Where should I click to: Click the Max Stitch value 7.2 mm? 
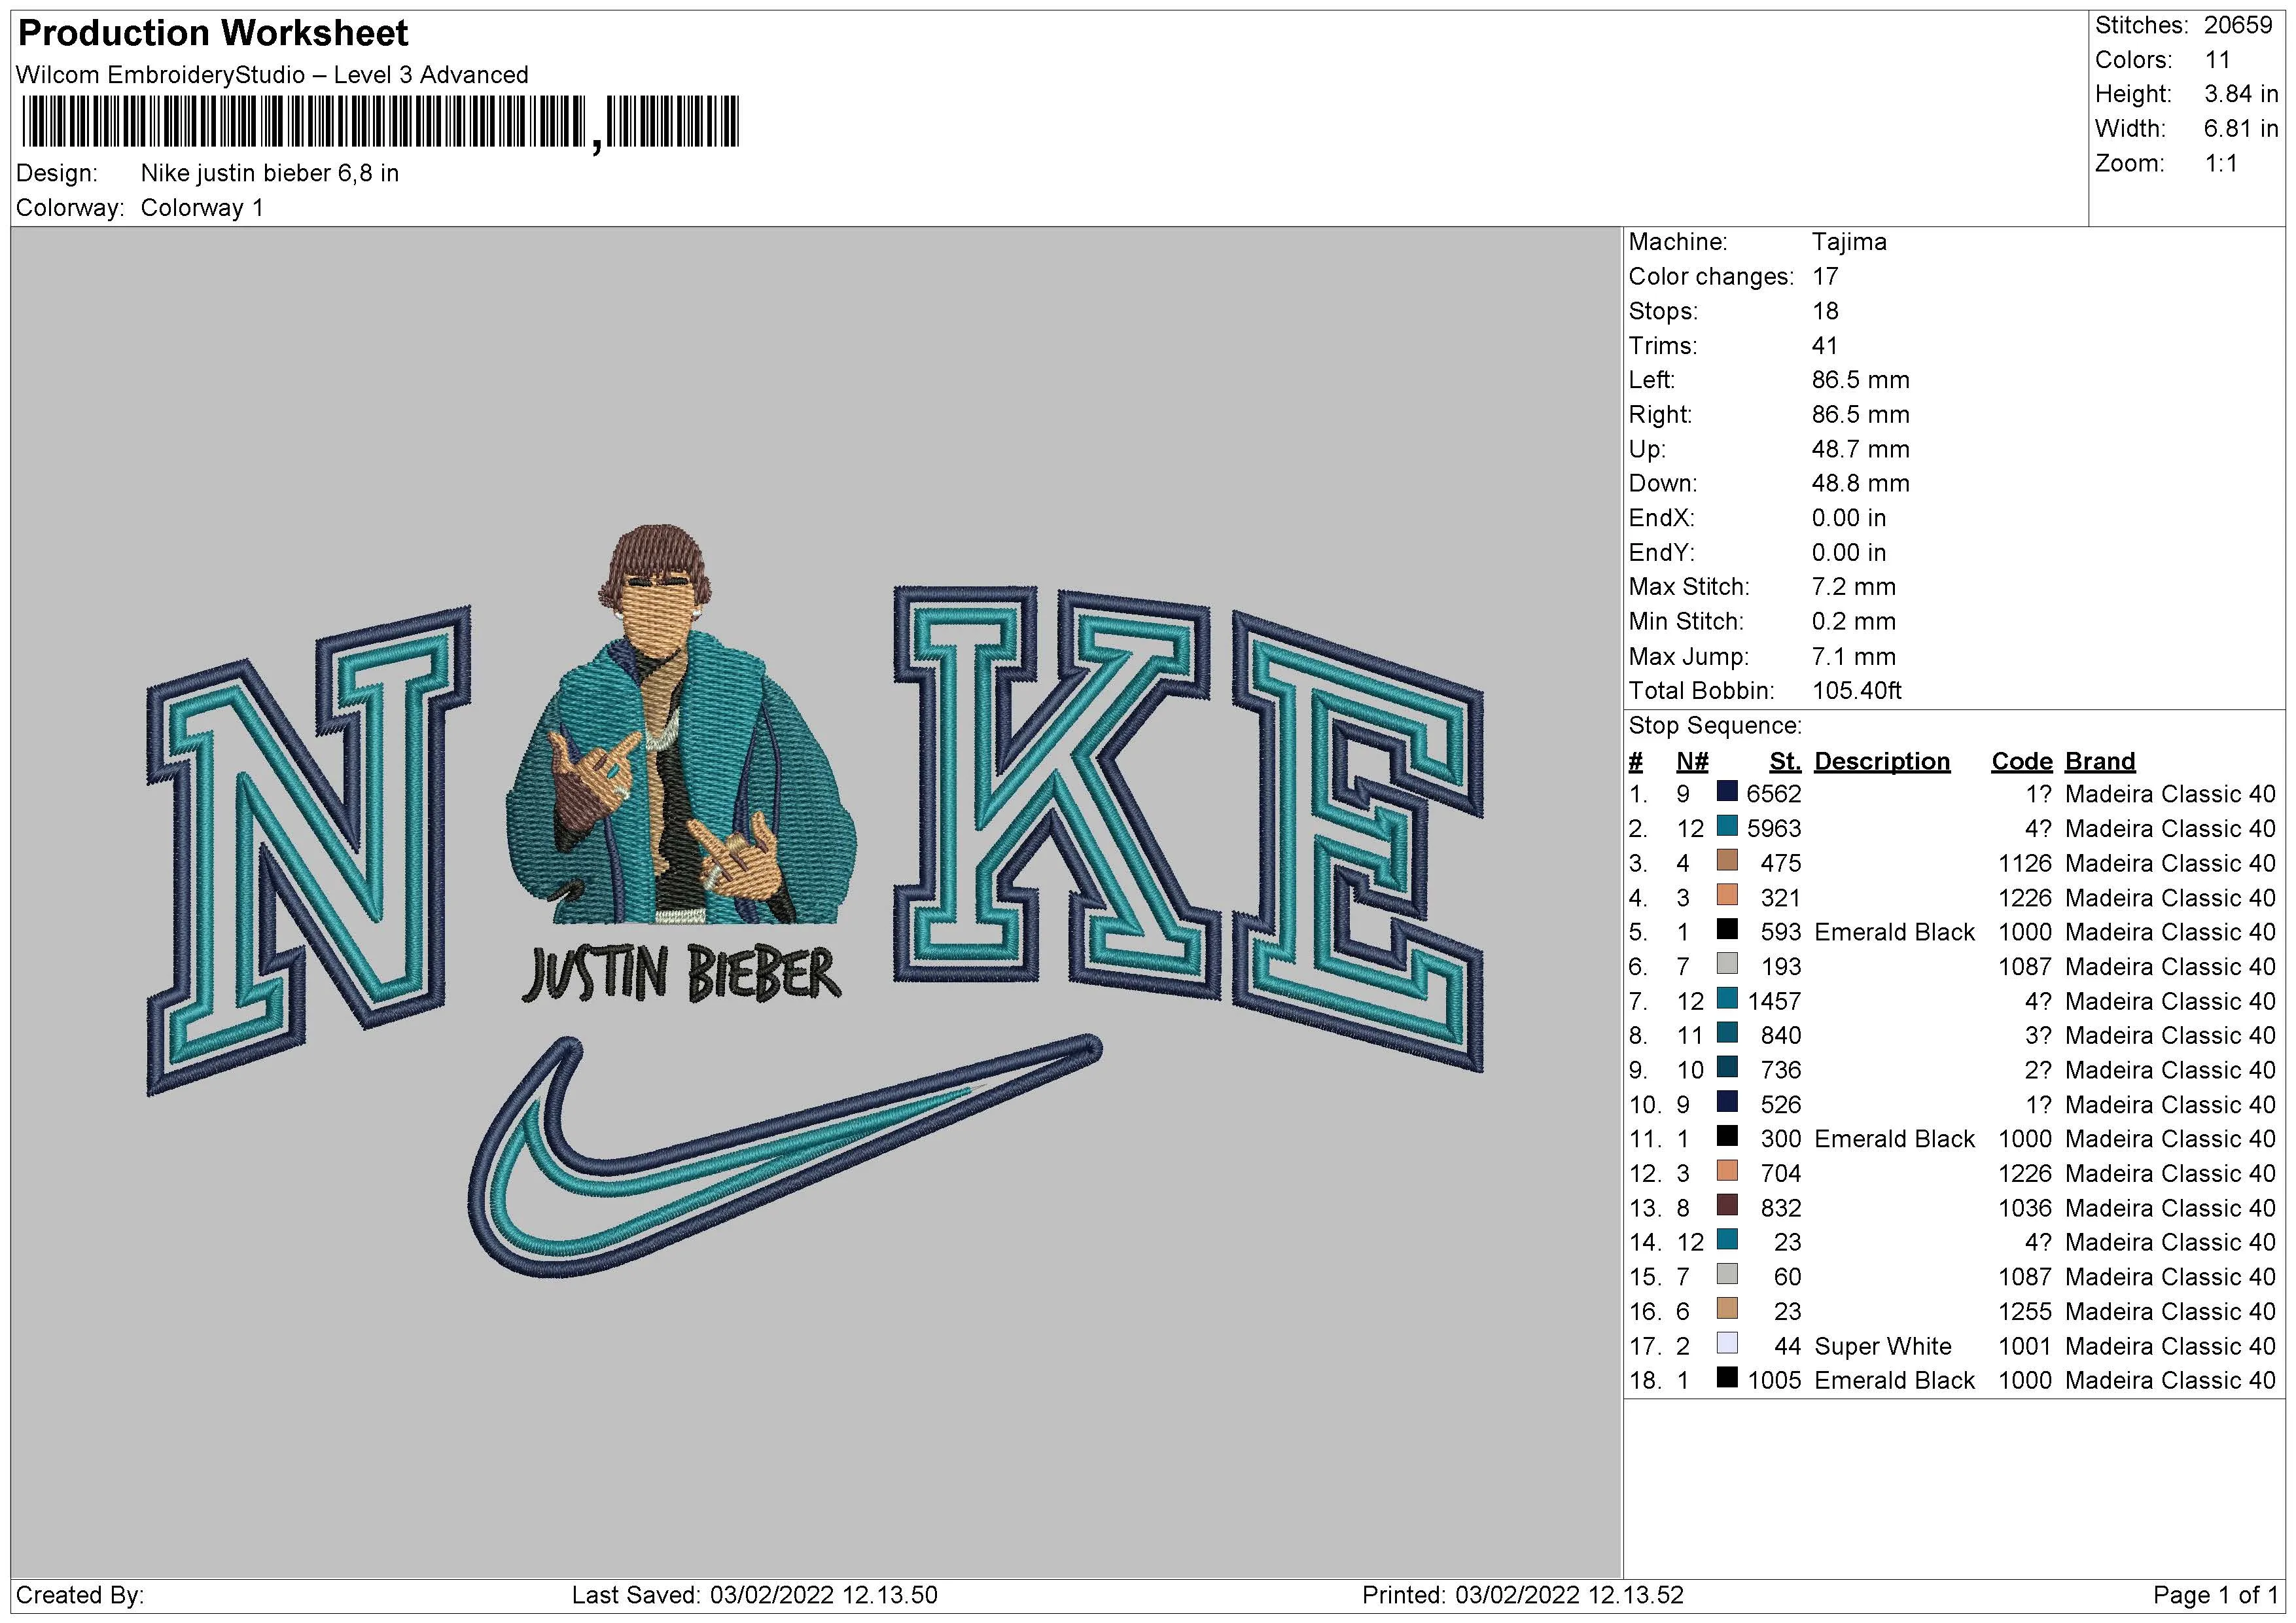[1854, 587]
